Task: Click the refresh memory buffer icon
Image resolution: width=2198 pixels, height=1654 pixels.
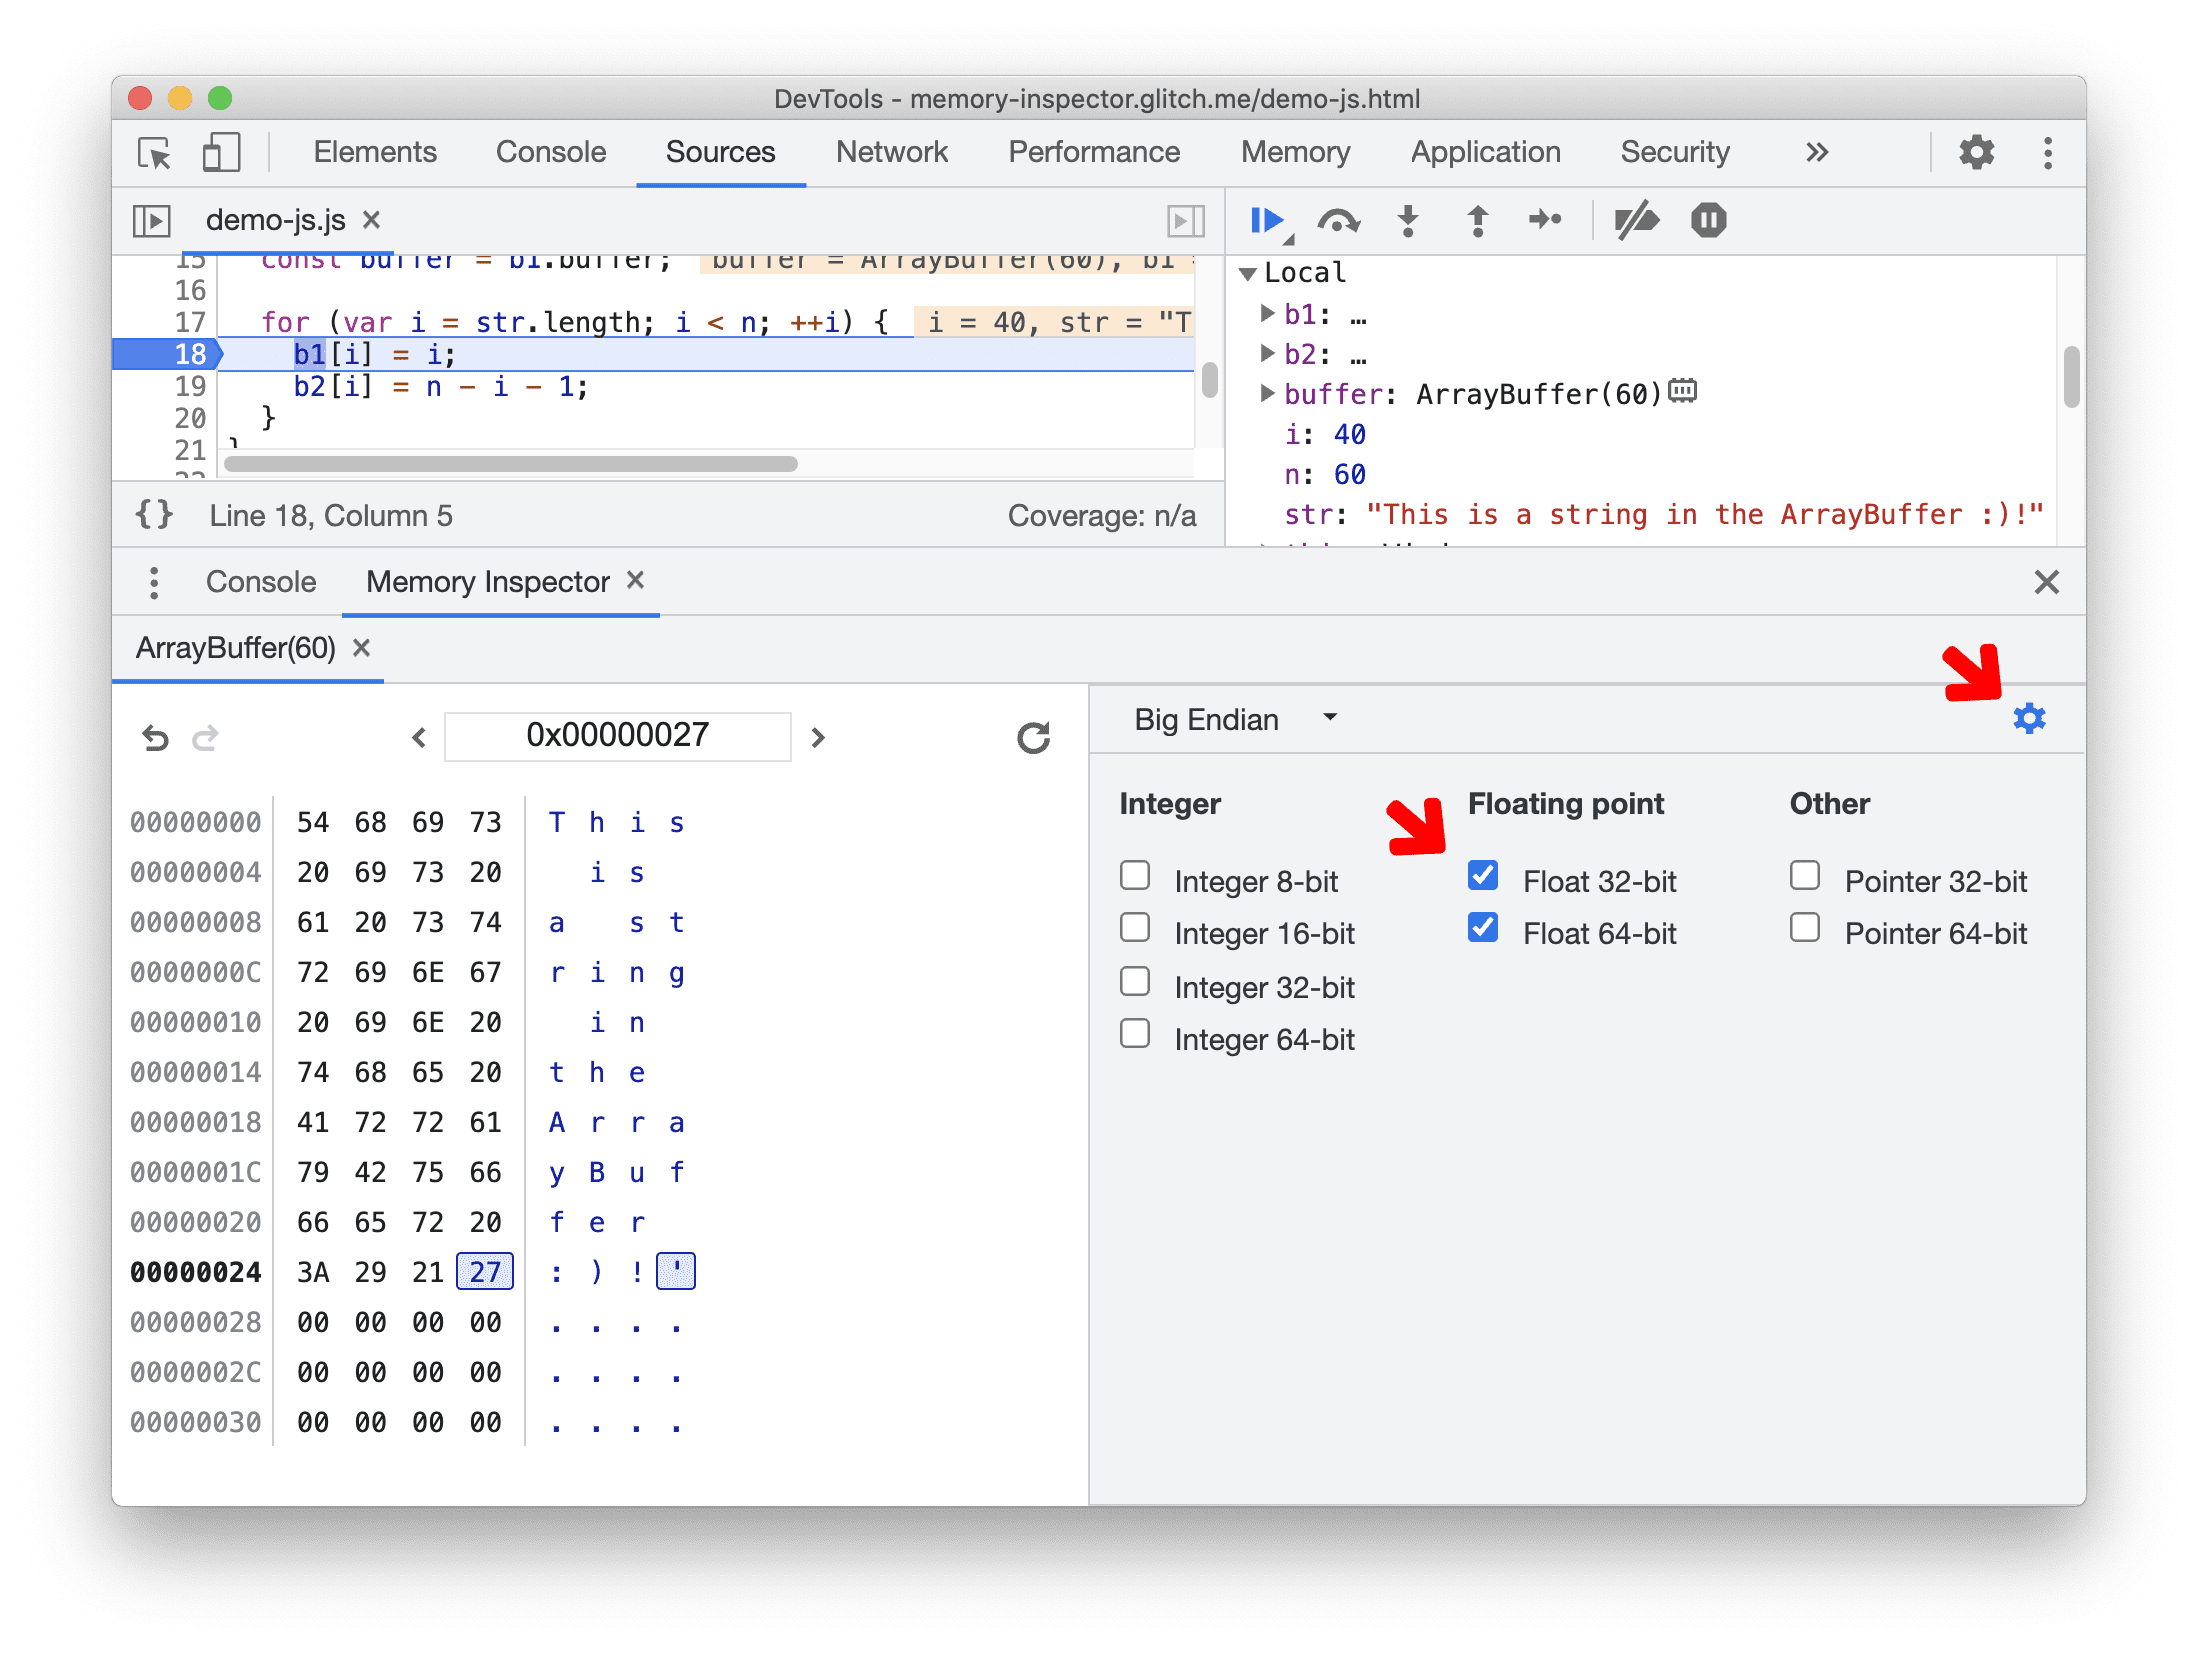Action: click(x=1034, y=733)
